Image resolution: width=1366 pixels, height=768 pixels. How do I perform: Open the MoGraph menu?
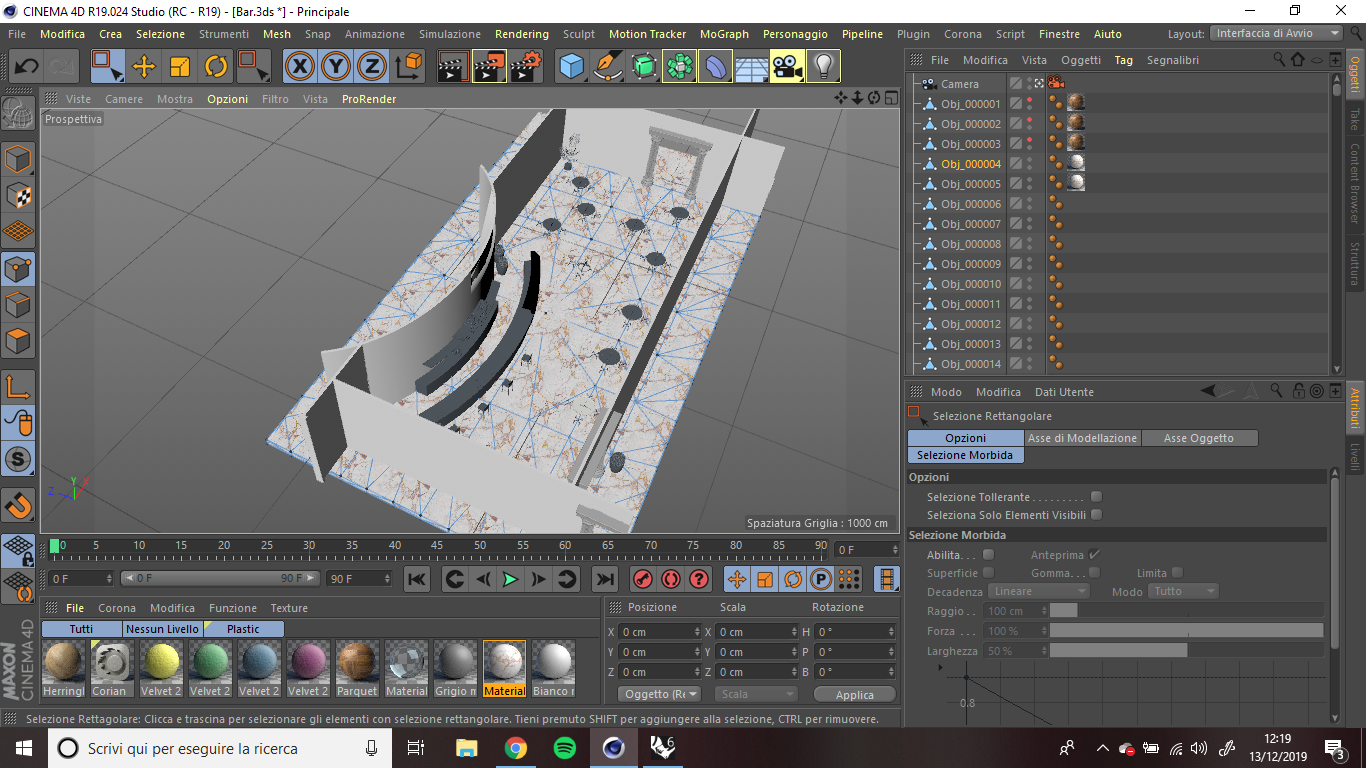(x=723, y=34)
